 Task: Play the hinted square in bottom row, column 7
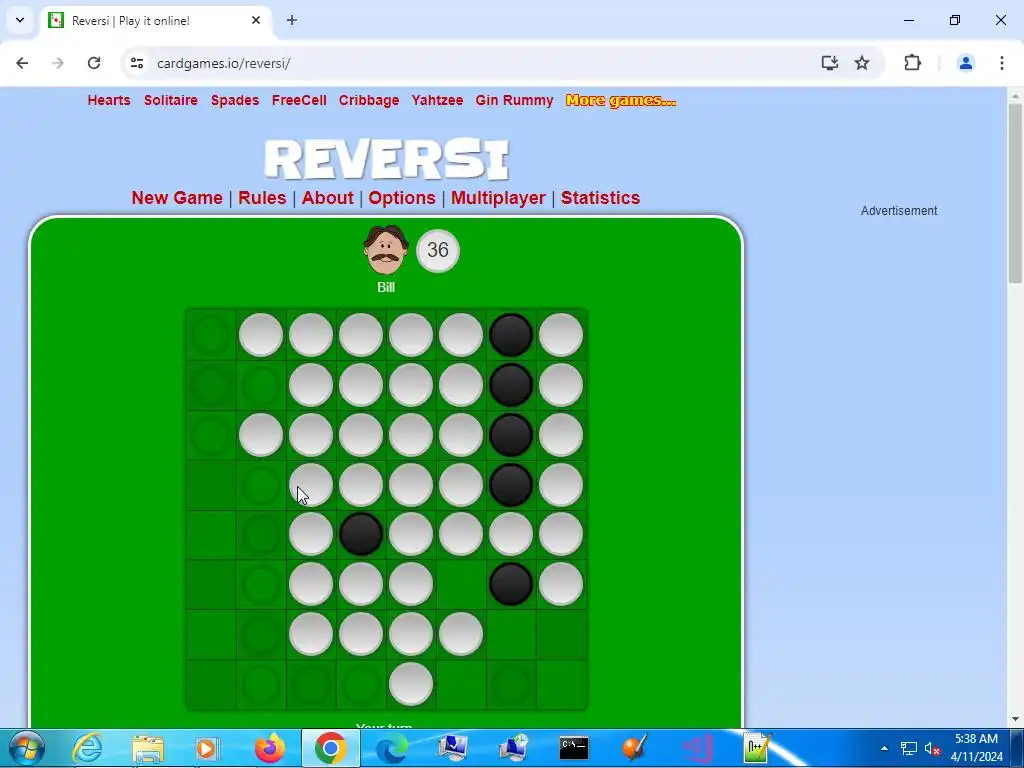pyautogui.click(x=511, y=684)
